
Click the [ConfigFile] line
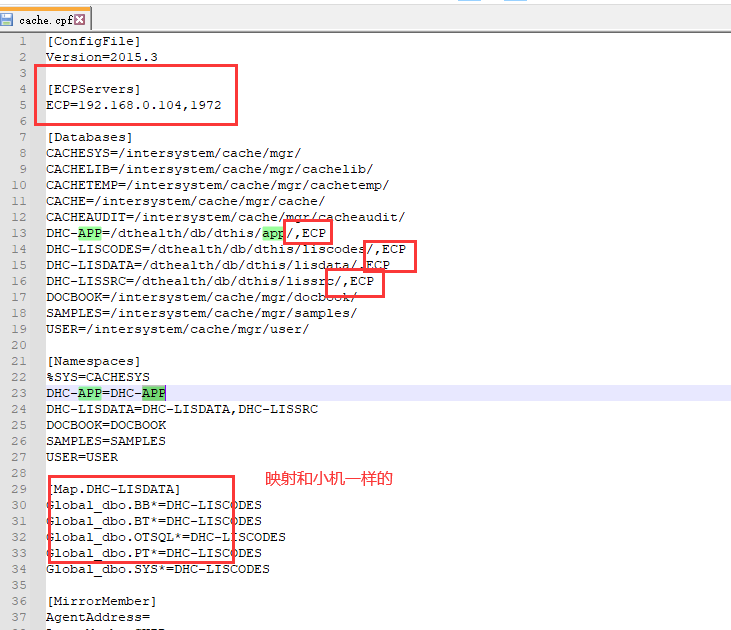pyautogui.click(x=93, y=41)
